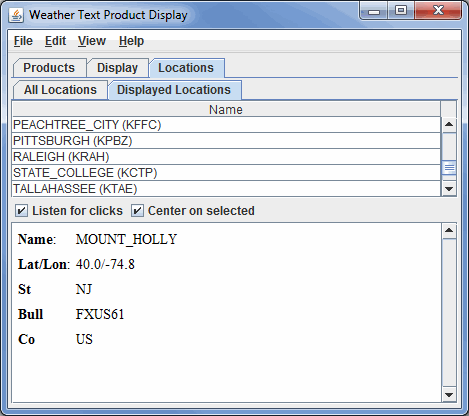
Task: Open the View menu
Action: (x=92, y=41)
